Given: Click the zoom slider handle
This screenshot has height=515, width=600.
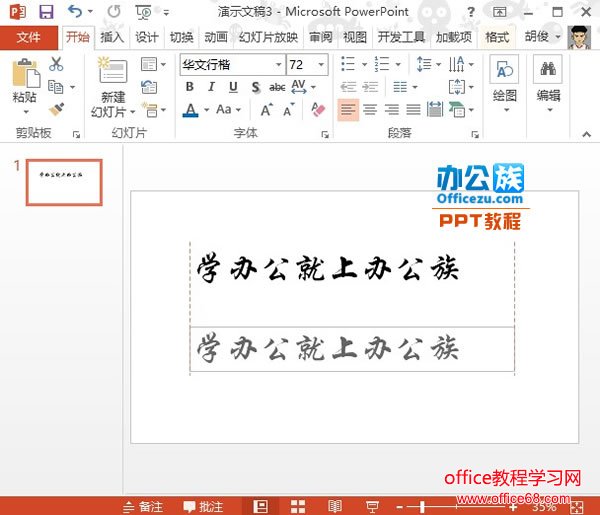Looking at the screenshot, I should 422,507.
